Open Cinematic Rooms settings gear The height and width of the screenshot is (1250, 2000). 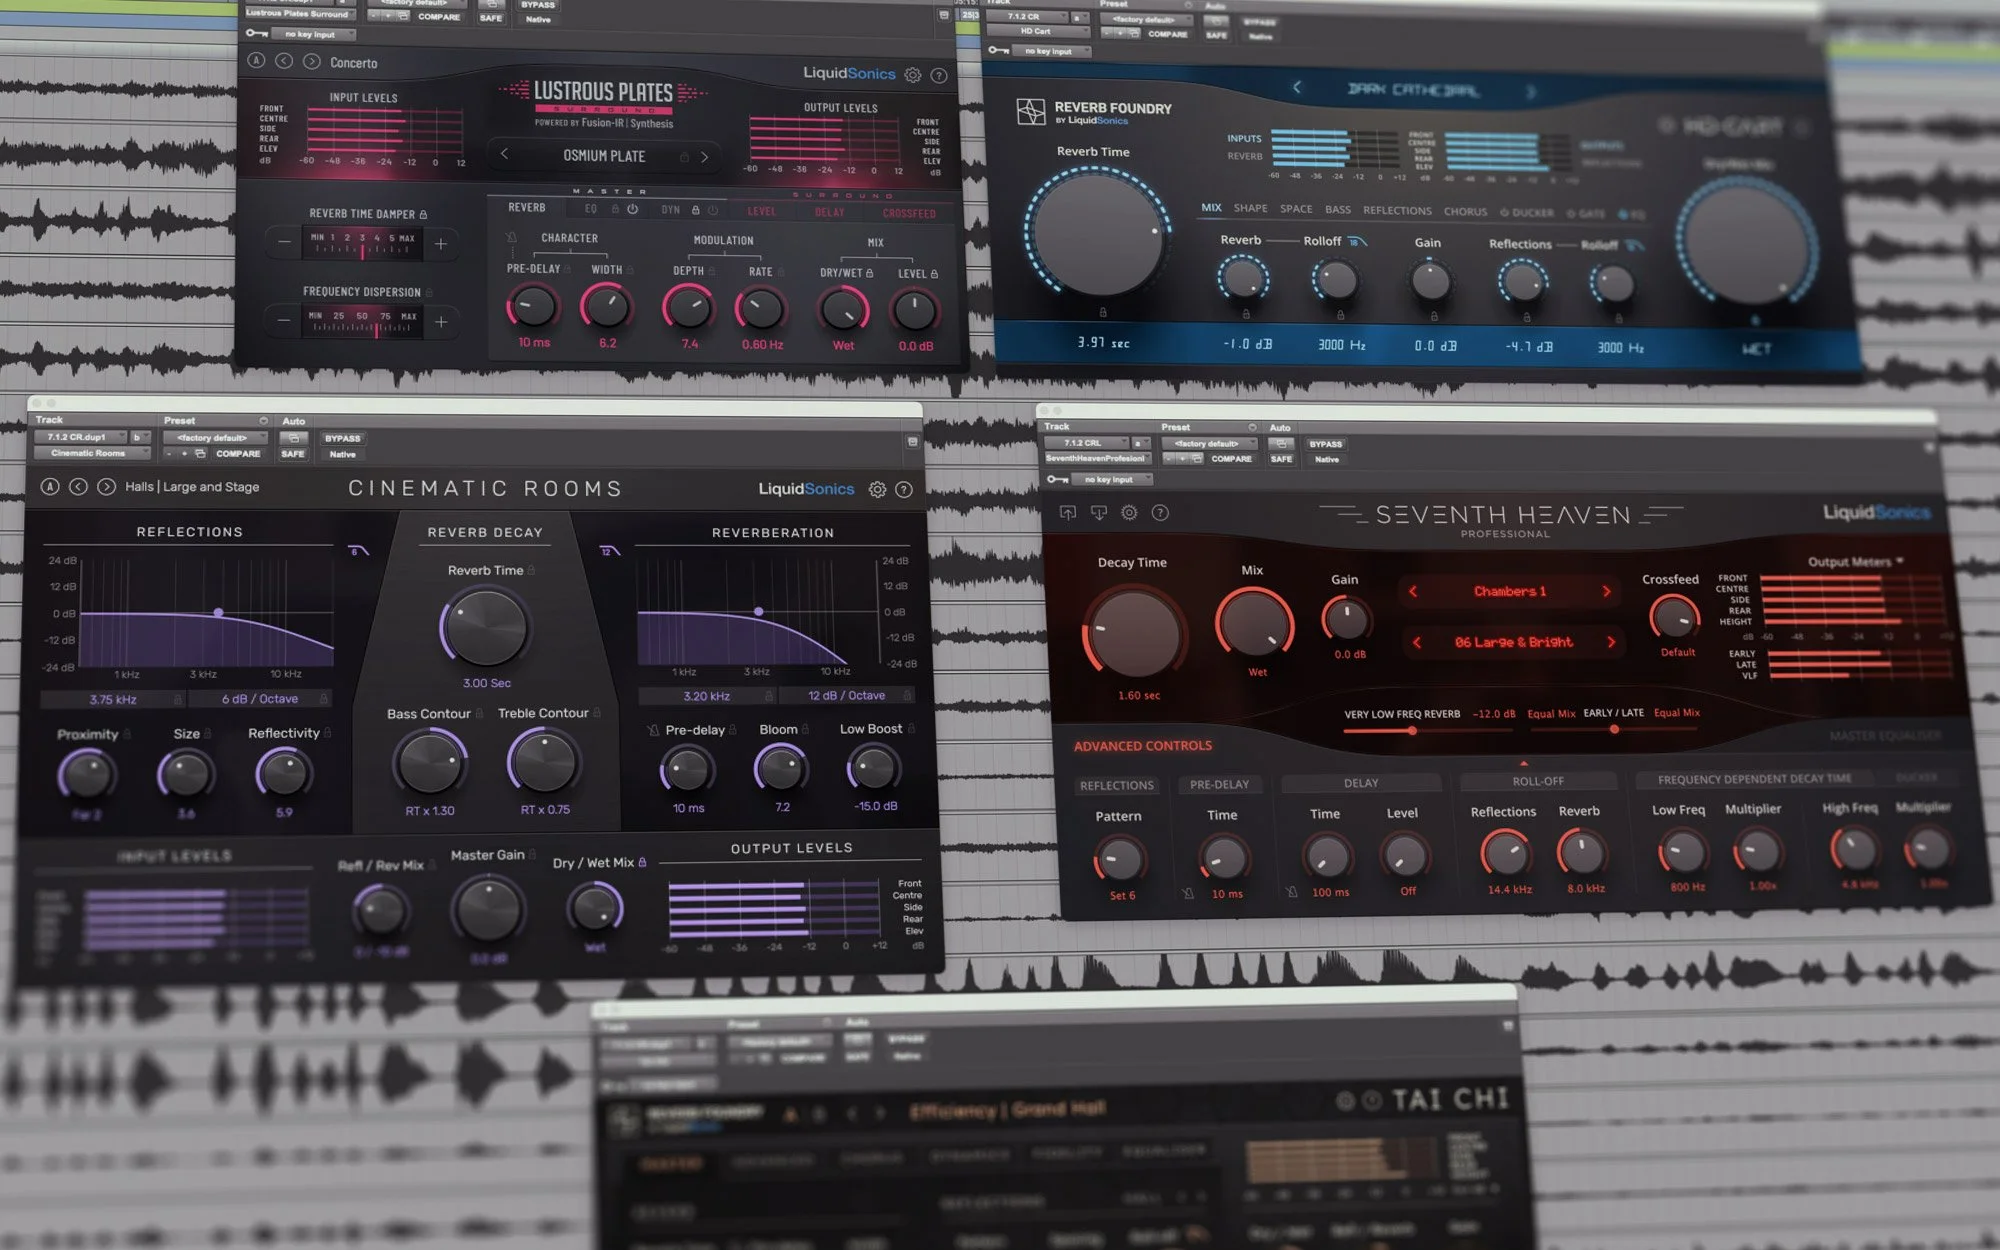877,489
